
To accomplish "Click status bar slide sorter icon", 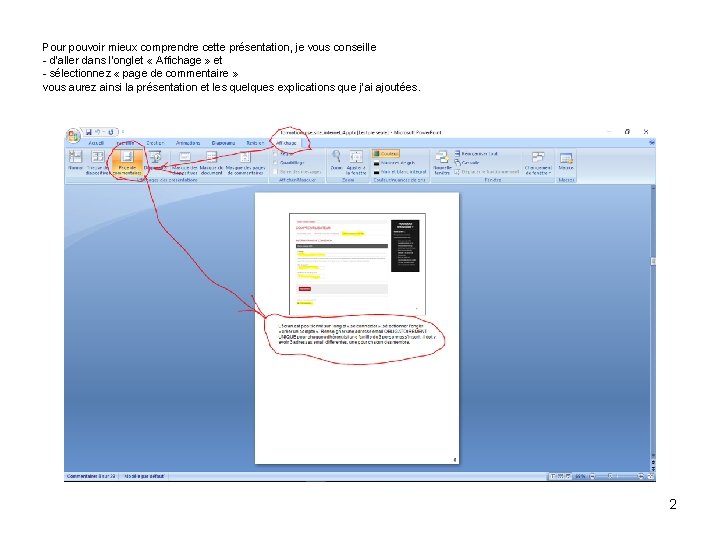I will 561,477.
